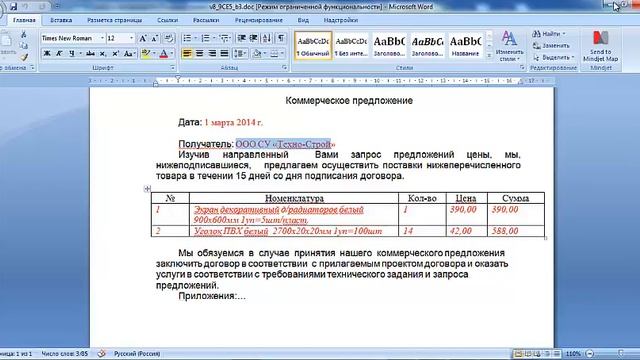Click the Русский (Россия) language indicator
This screenshot has height=360, width=640.
[x=137, y=353]
